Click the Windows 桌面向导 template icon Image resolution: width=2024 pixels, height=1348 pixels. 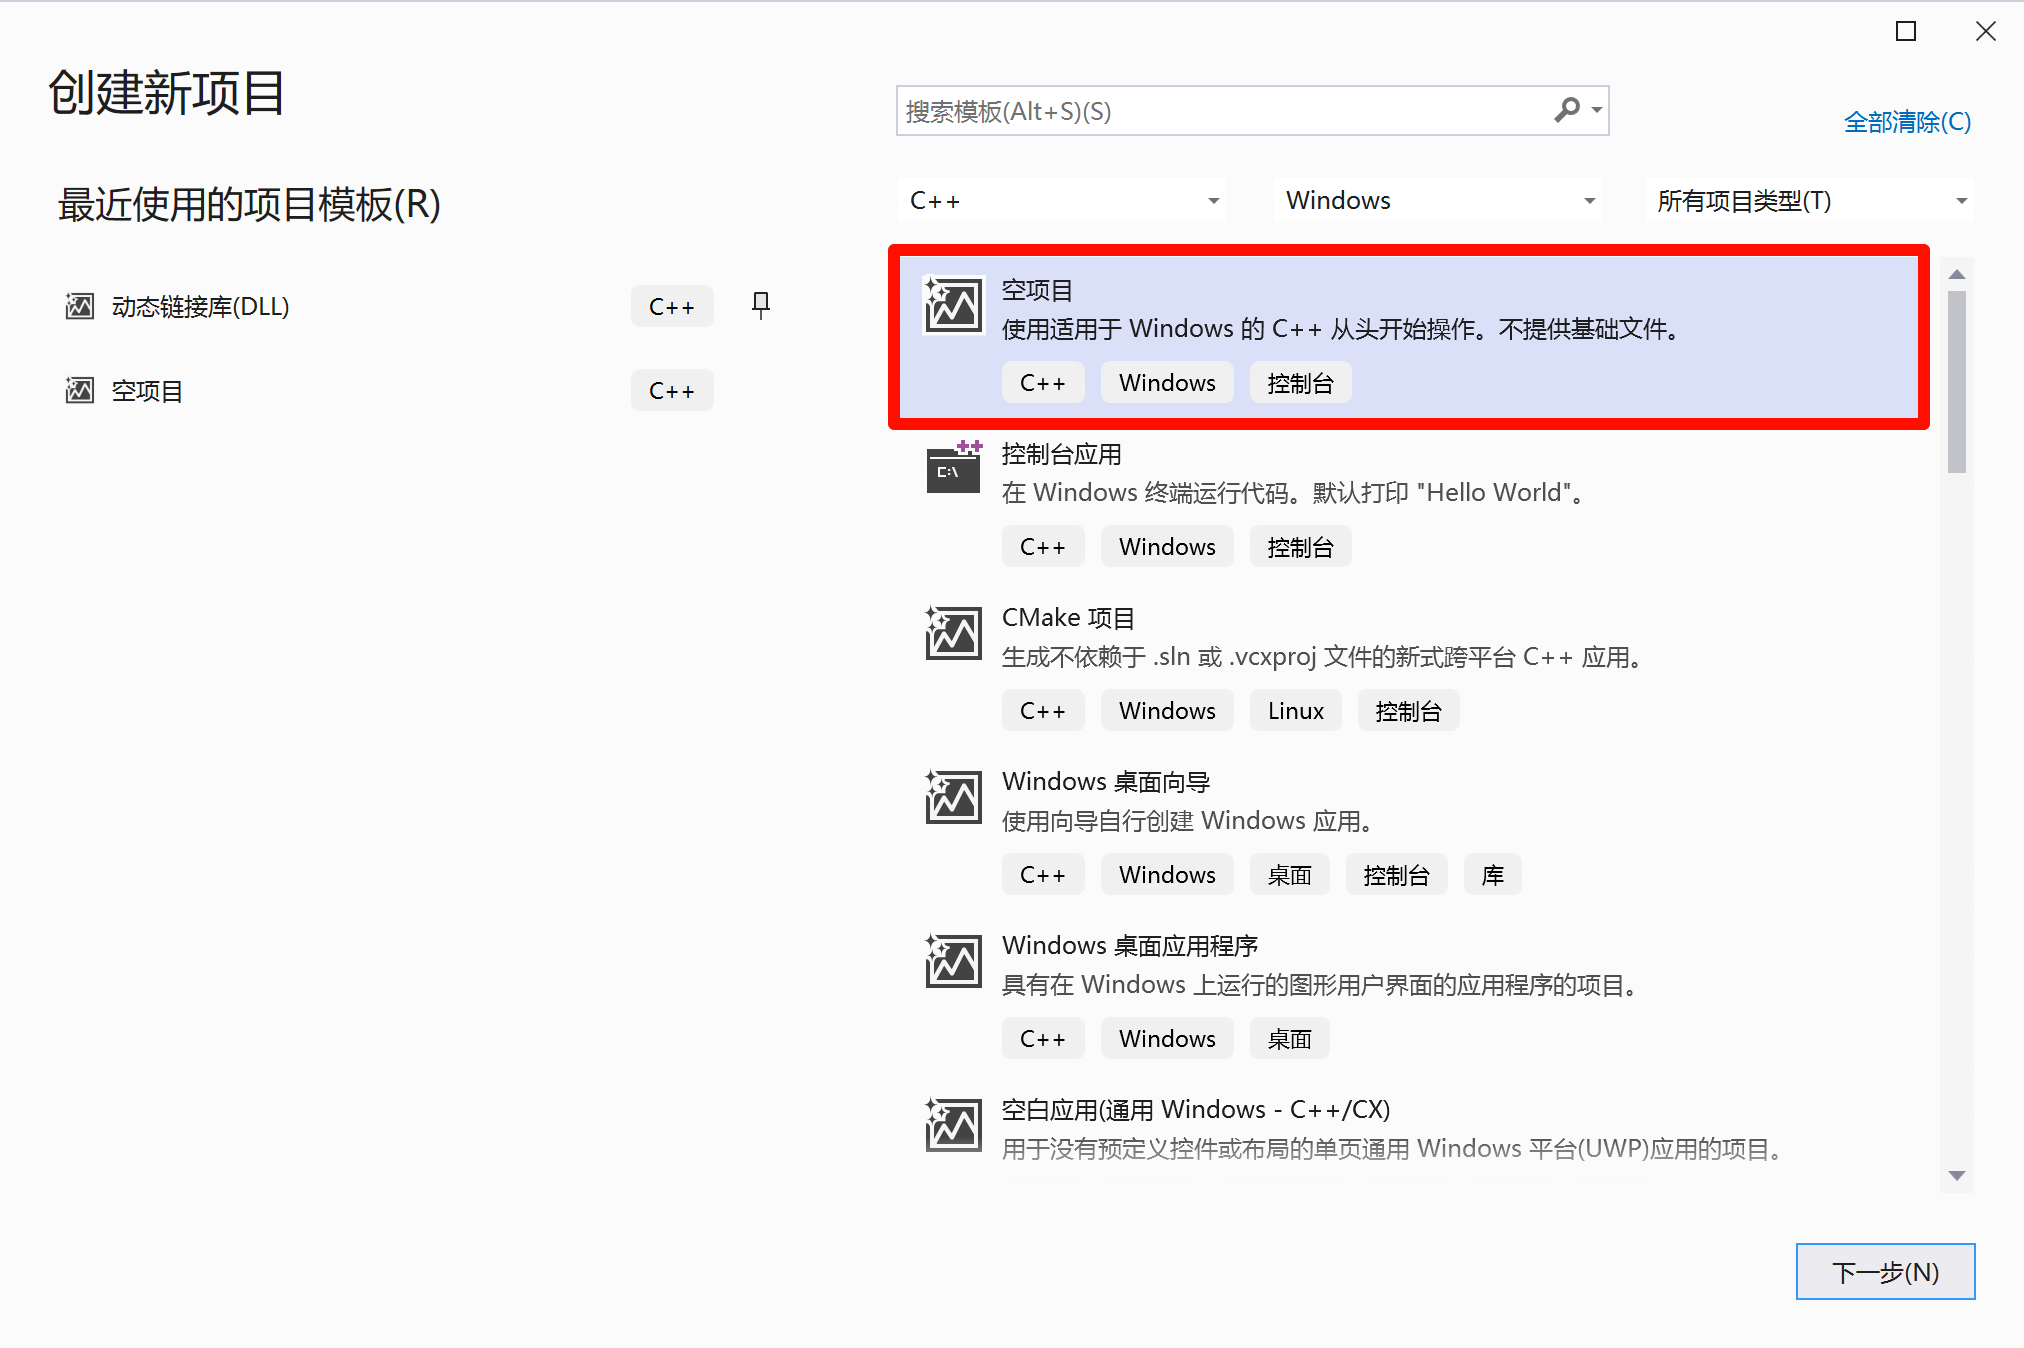point(952,797)
